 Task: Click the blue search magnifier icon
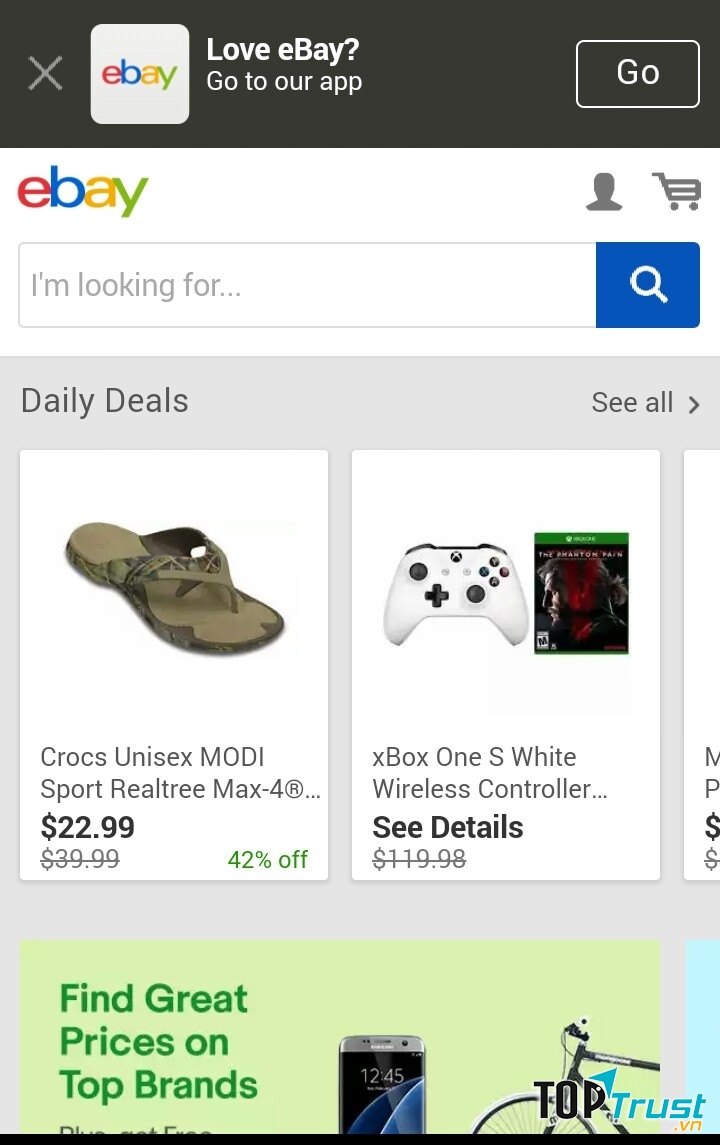(x=648, y=285)
